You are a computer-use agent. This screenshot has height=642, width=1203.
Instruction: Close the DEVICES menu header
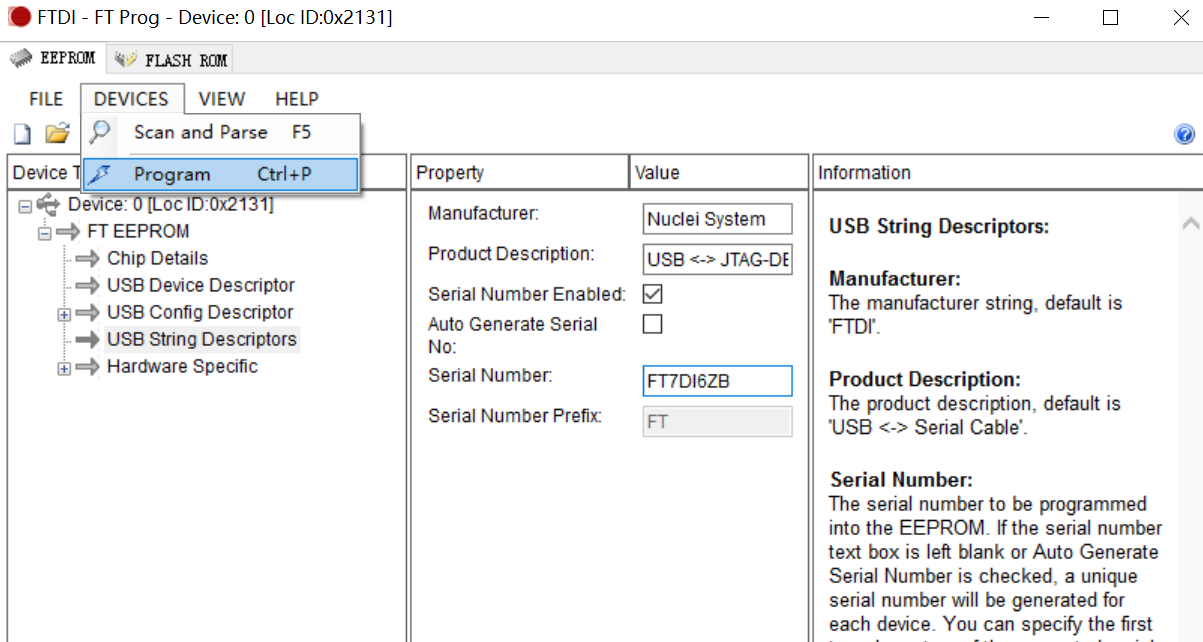point(131,99)
